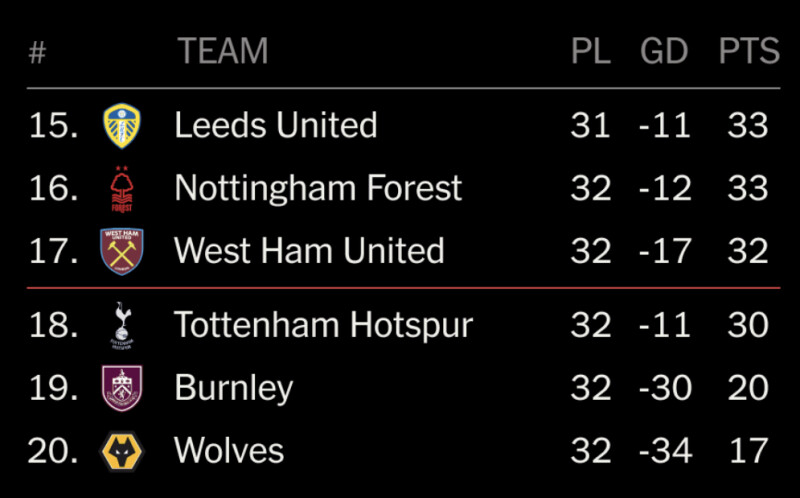Select the Wolves team name

(229, 451)
